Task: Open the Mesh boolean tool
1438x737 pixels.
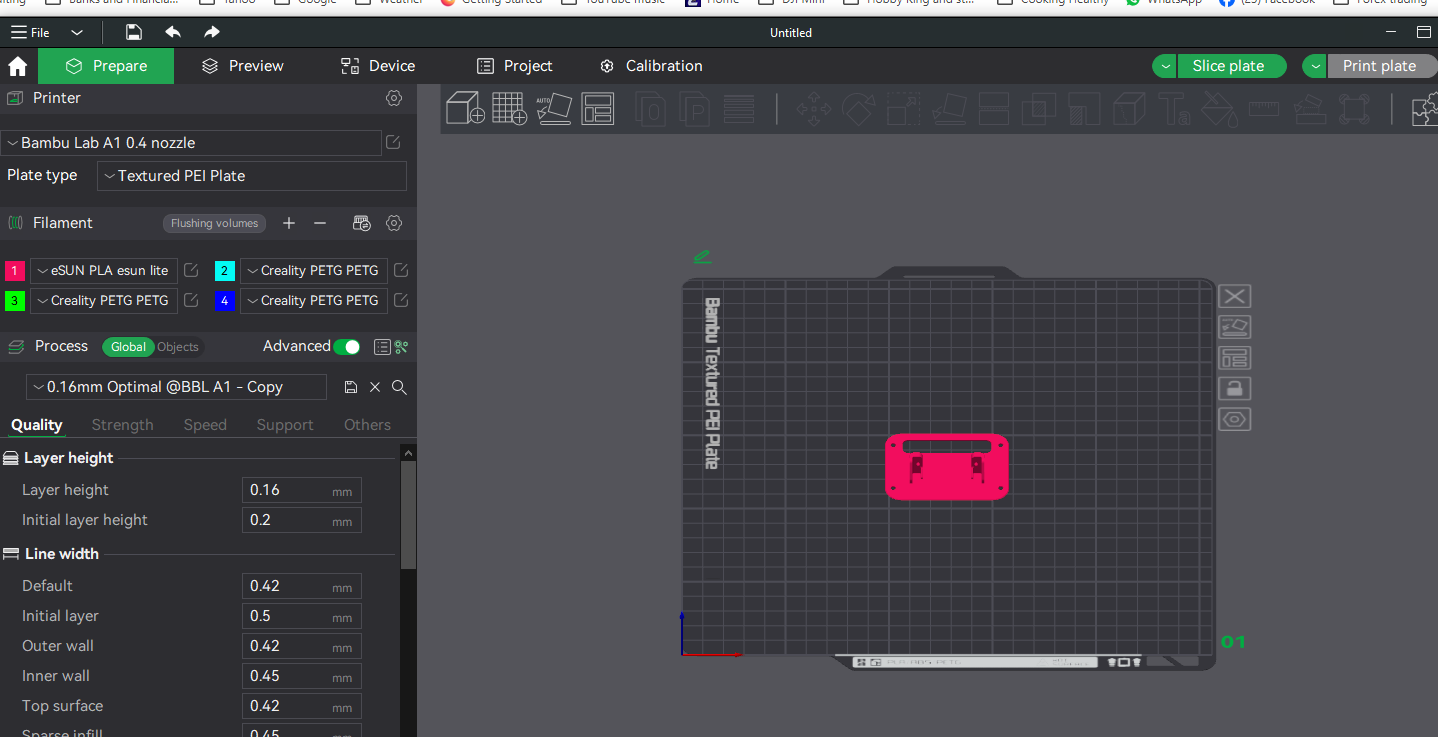Action: pyautogui.click(x=1039, y=108)
